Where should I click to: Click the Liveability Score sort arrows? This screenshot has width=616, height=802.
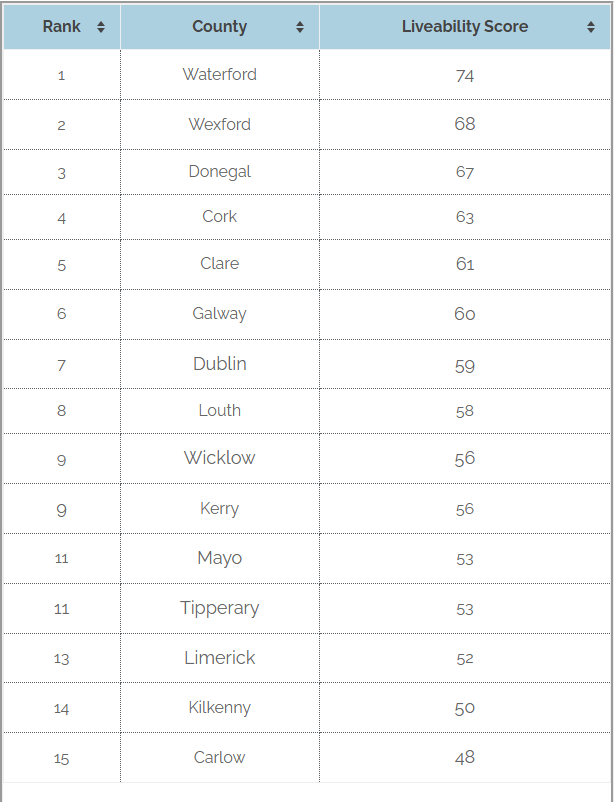(591, 28)
